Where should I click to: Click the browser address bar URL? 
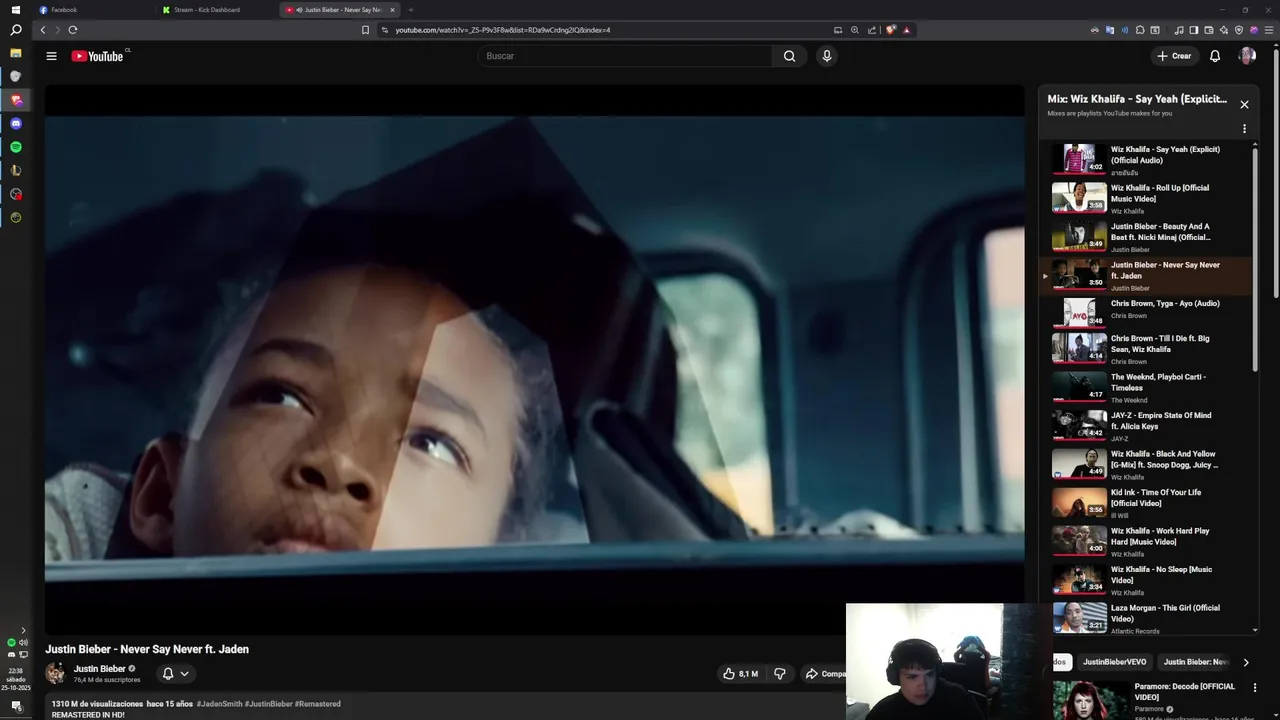502,30
